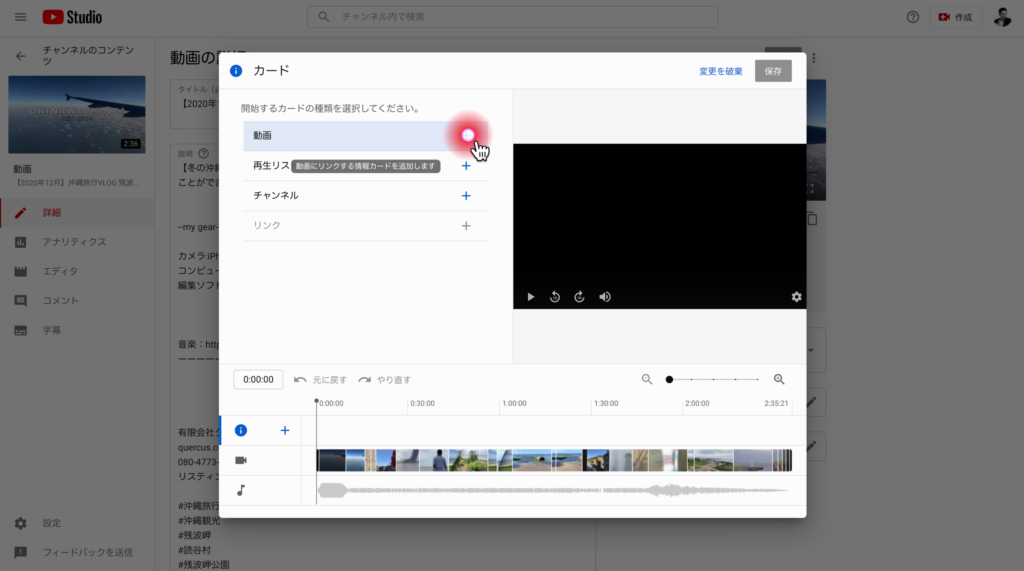Add a 再生リスト card with its plus
The height and width of the screenshot is (571, 1024).
tap(466, 166)
